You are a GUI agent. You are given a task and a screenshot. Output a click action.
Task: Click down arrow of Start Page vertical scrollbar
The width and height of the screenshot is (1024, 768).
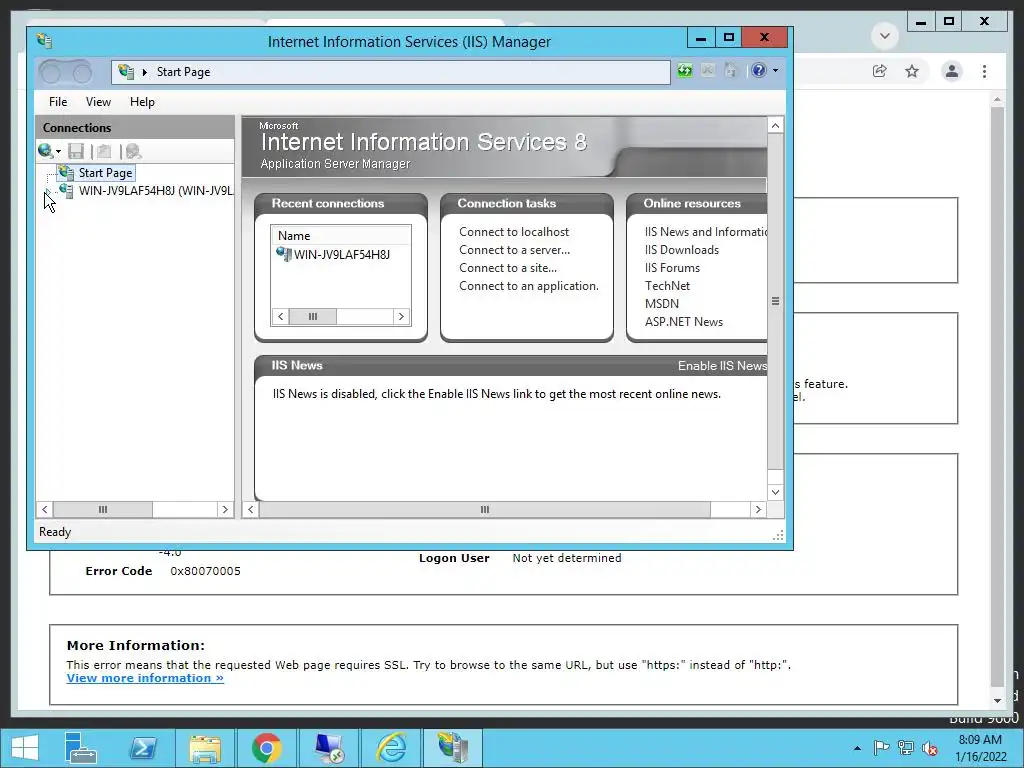tap(775, 492)
